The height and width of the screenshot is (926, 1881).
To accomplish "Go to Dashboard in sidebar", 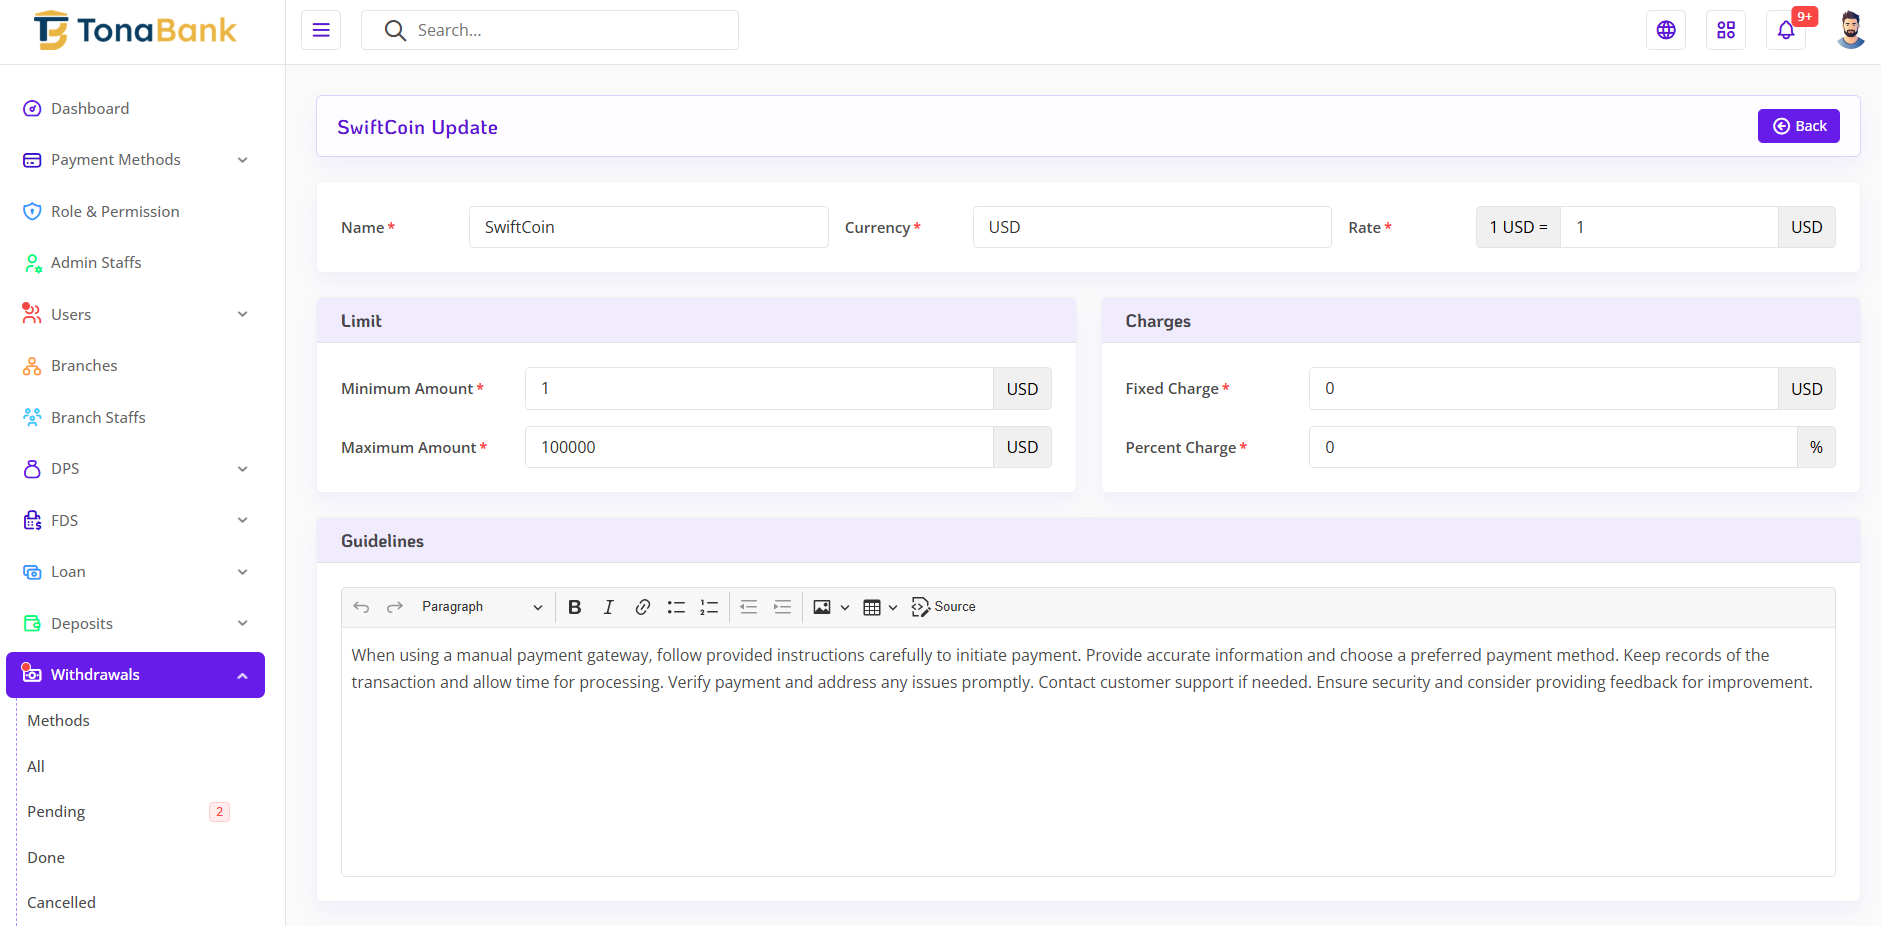I will (90, 109).
